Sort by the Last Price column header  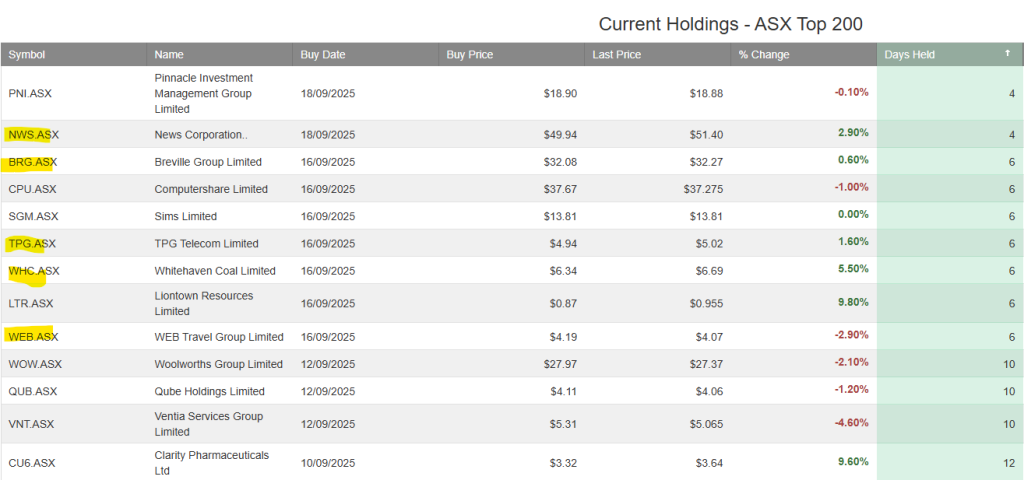pyautogui.click(x=616, y=55)
